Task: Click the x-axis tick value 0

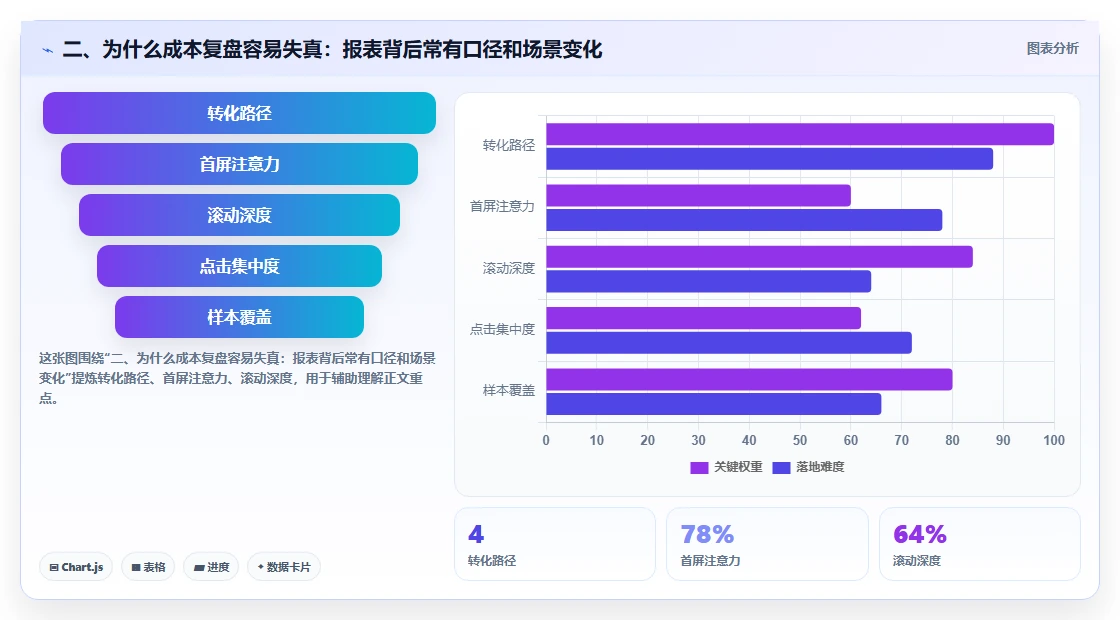Action: (x=546, y=440)
